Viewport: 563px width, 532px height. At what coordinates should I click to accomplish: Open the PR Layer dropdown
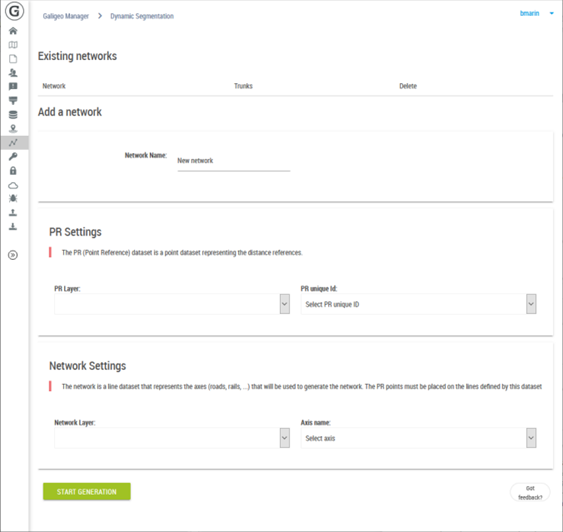pyautogui.click(x=172, y=304)
